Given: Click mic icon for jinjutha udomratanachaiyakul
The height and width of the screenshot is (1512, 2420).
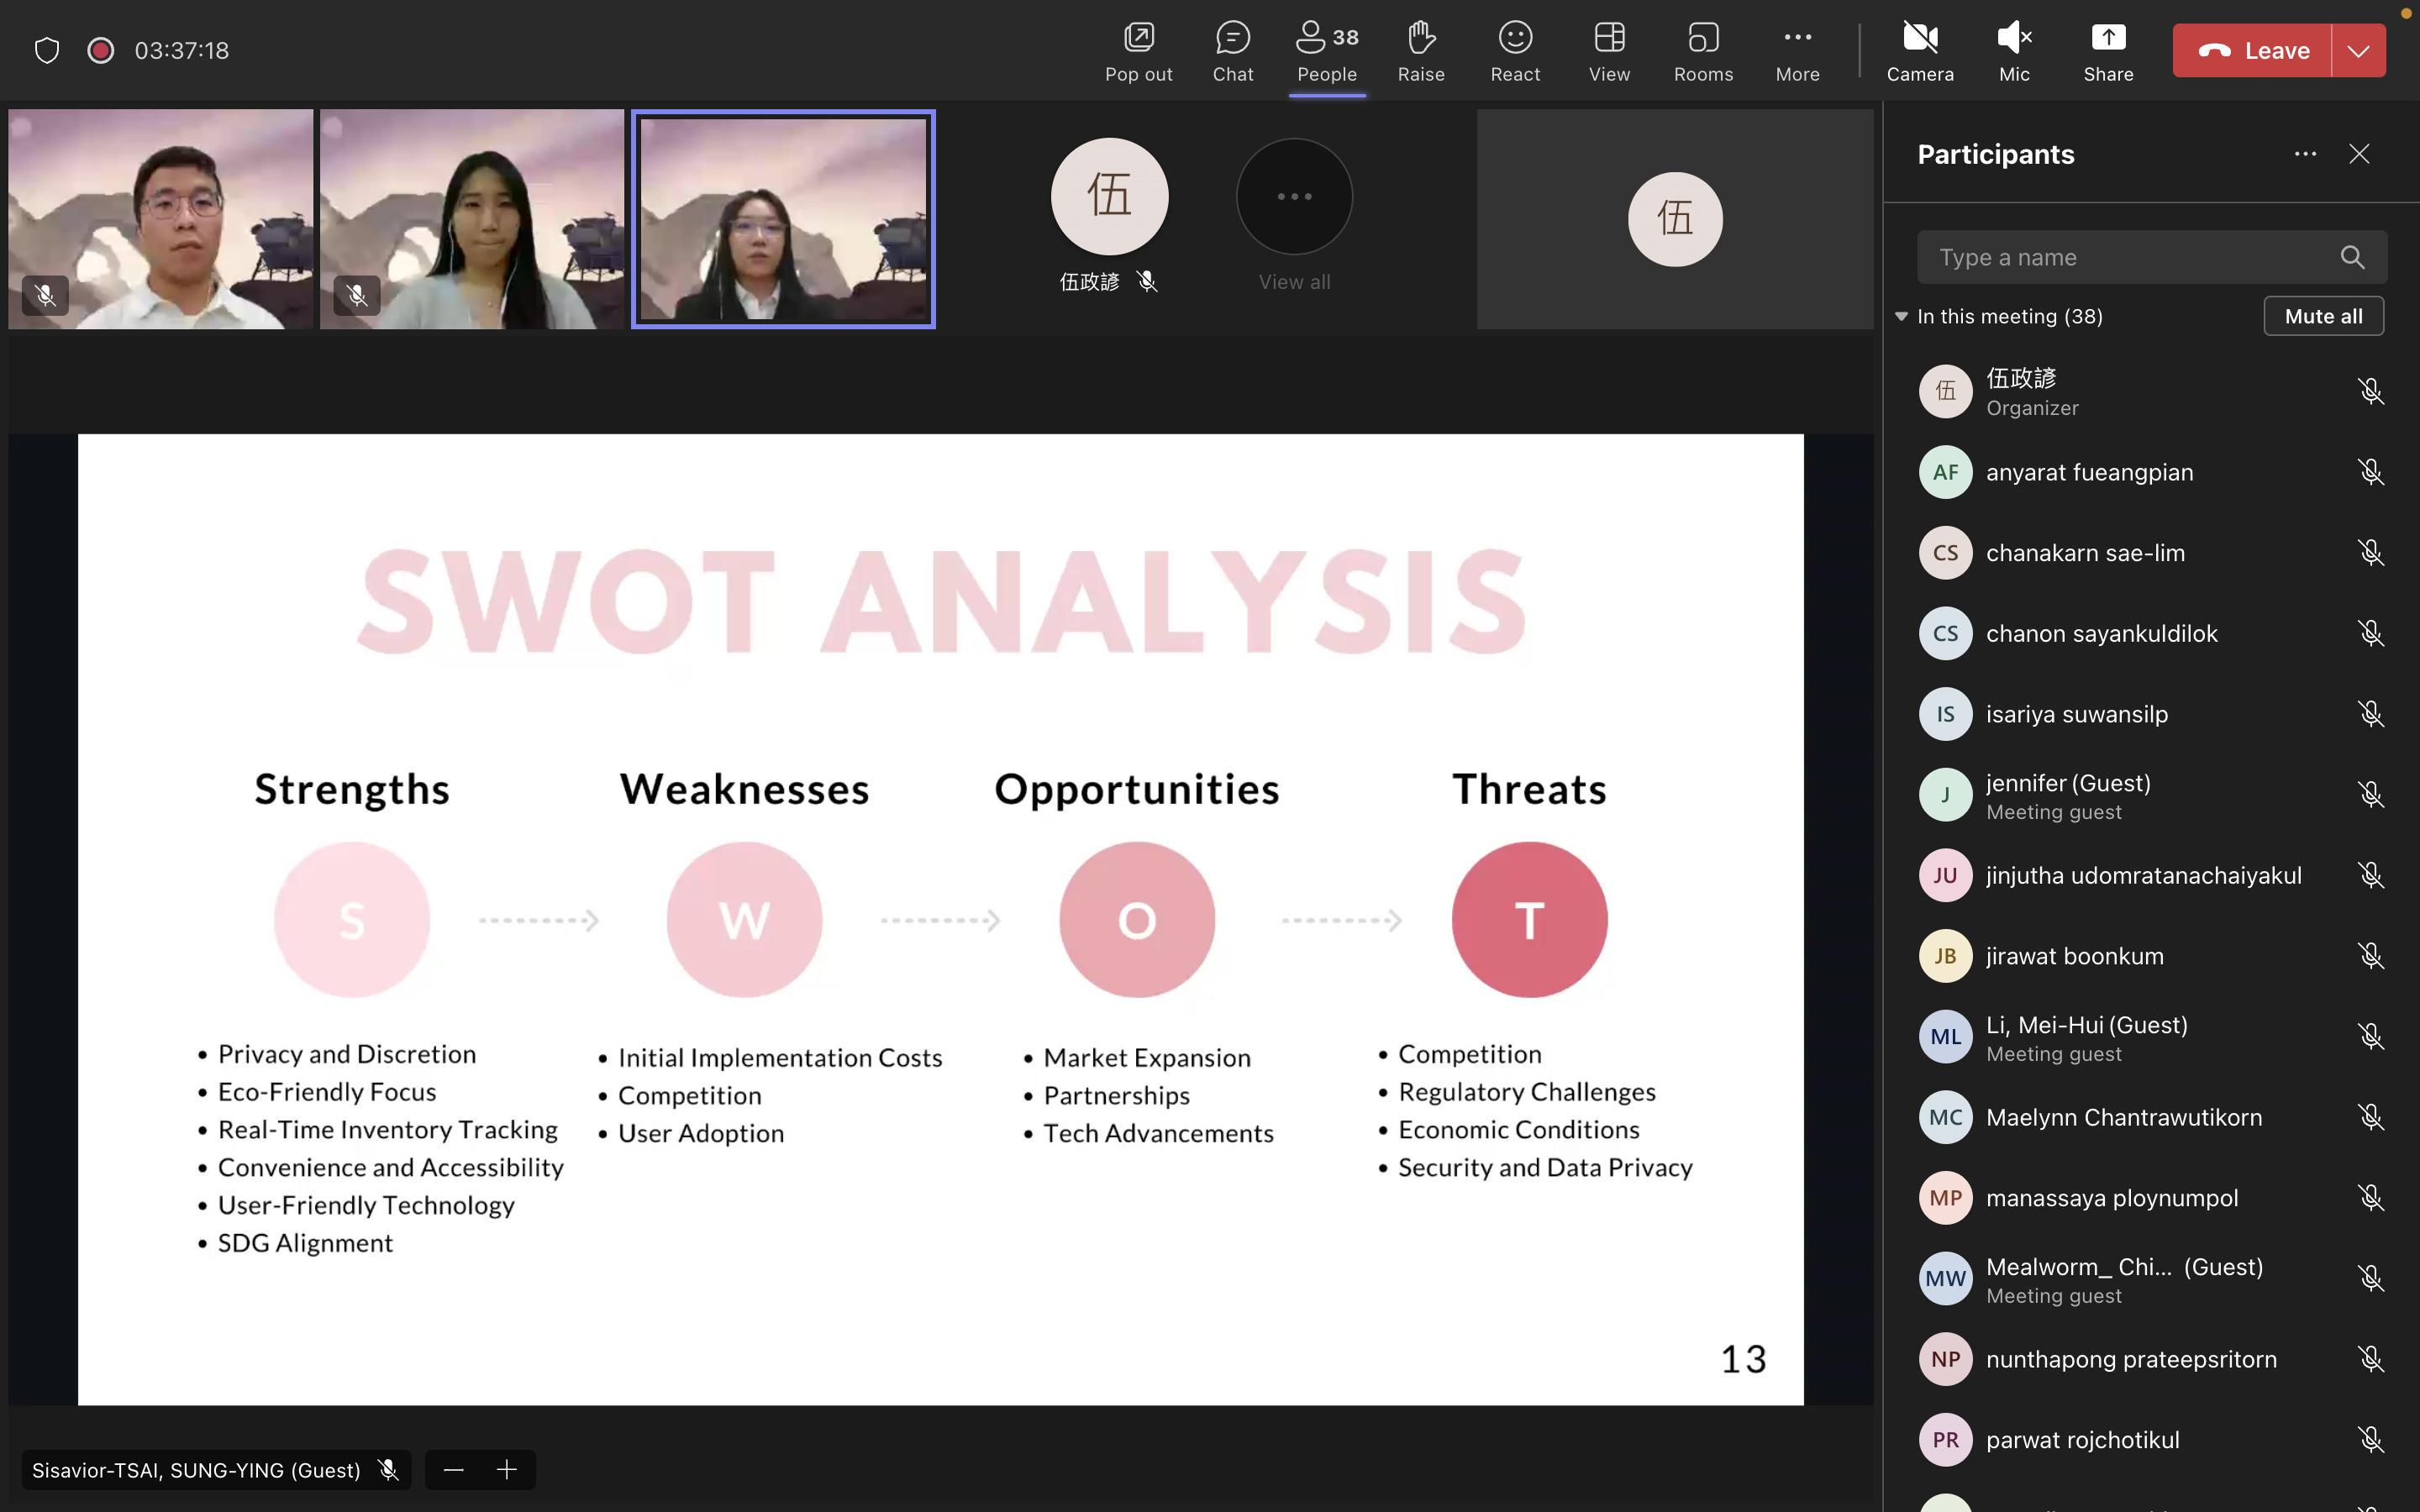Looking at the screenshot, I should (x=2370, y=875).
